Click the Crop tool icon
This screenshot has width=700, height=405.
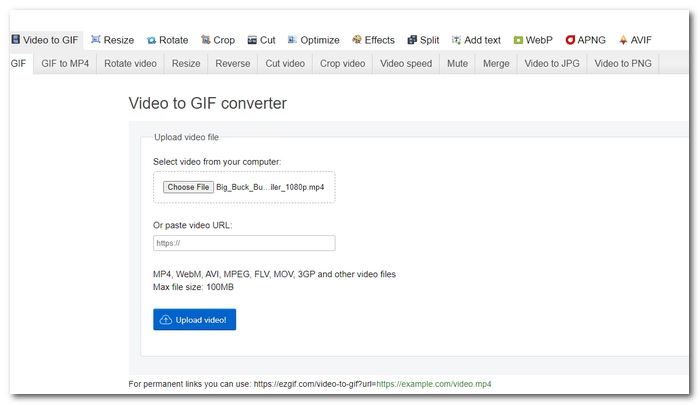click(x=205, y=40)
